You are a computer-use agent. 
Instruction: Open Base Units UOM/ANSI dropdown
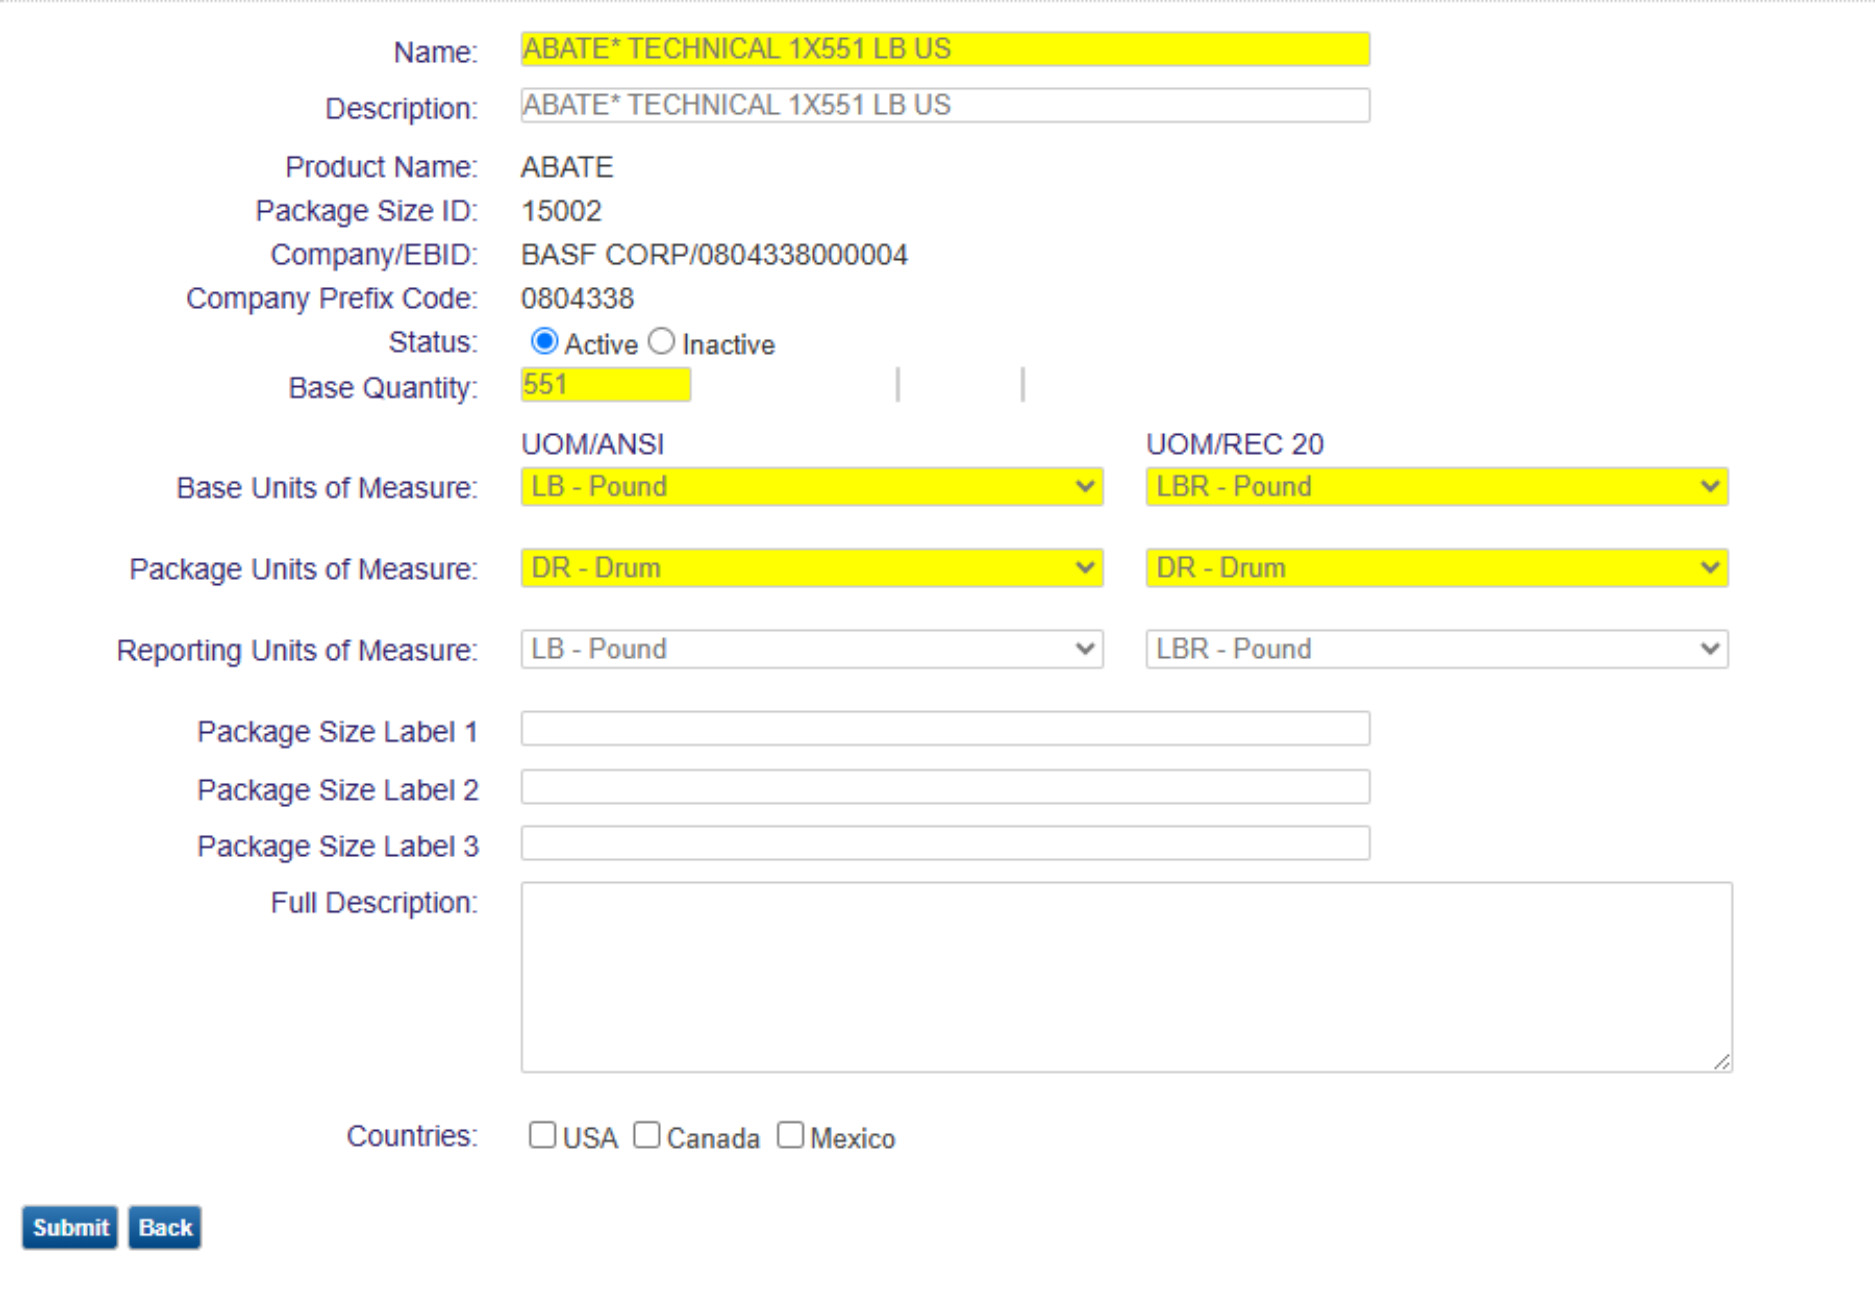tap(811, 487)
